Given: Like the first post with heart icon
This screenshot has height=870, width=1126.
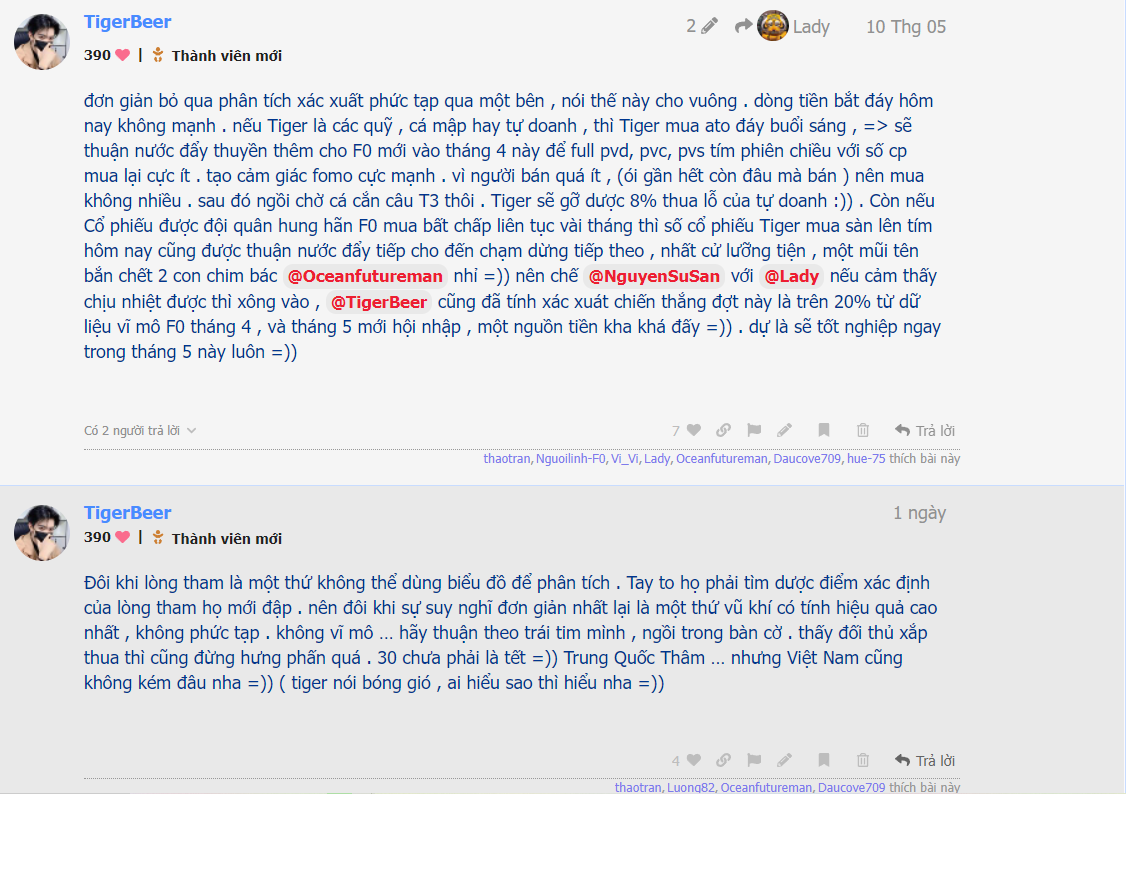Looking at the screenshot, I should pyautogui.click(x=693, y=430).
